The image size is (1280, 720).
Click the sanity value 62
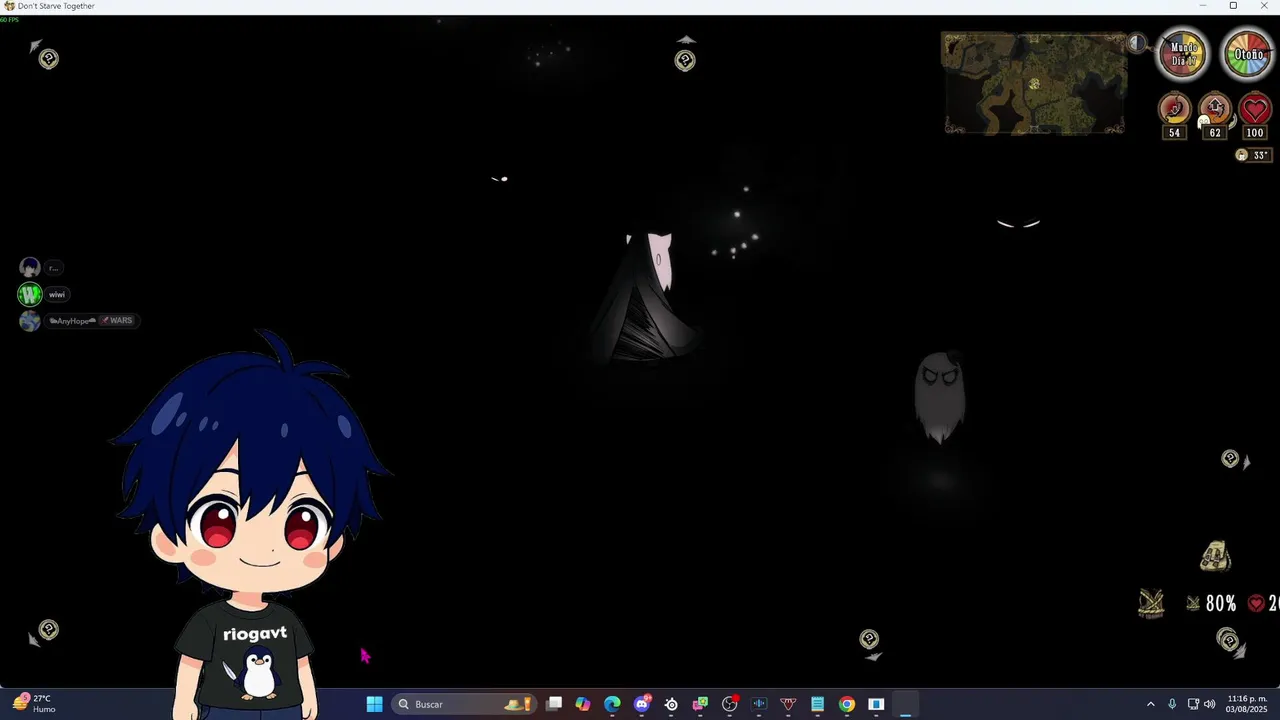coord(1215,133)
